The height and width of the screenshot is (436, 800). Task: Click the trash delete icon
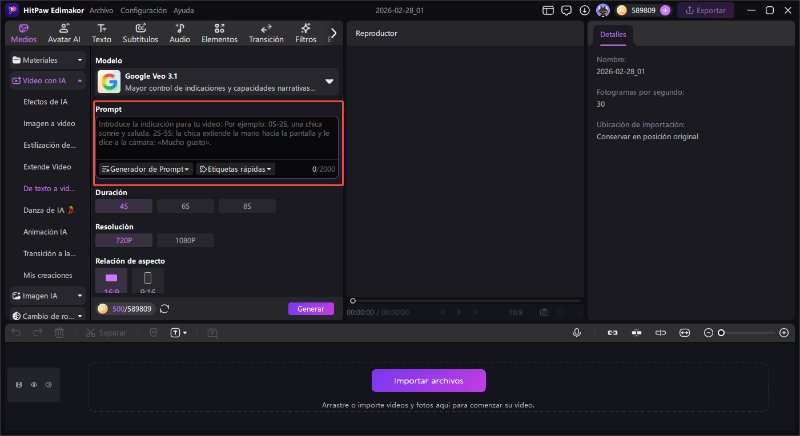(59, 333)
